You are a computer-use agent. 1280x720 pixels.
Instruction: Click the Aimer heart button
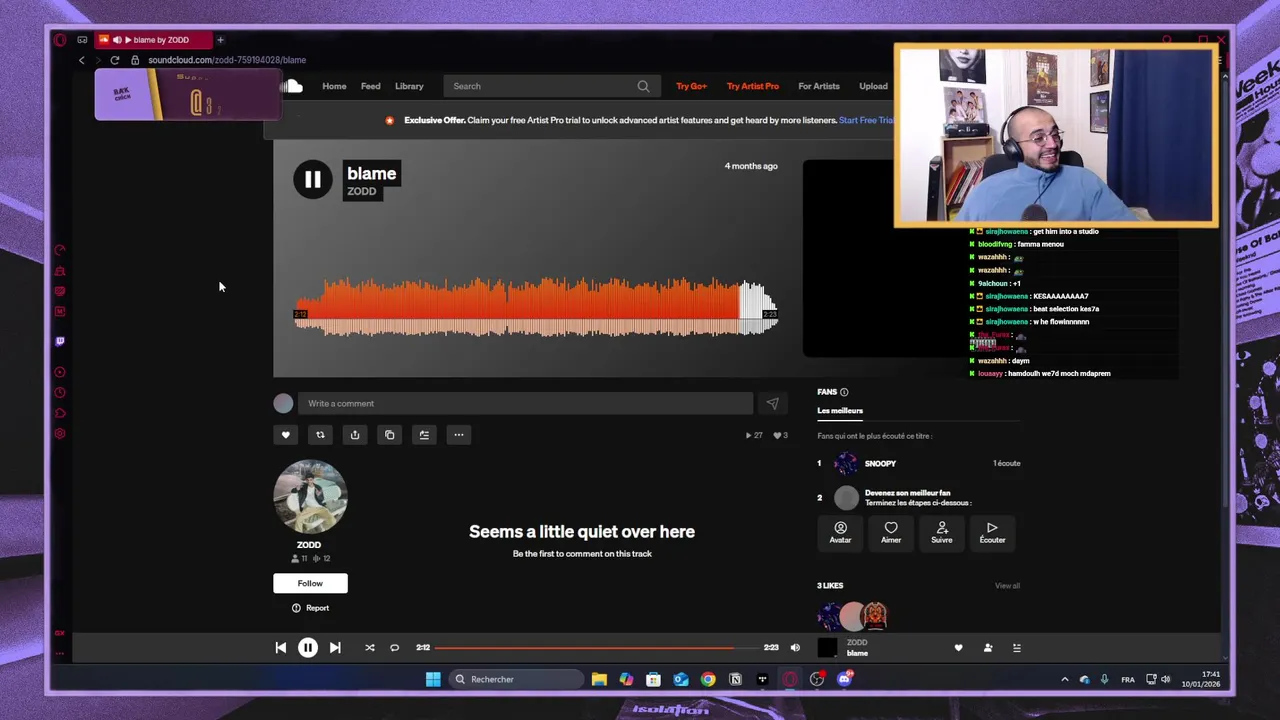[891, 533]
